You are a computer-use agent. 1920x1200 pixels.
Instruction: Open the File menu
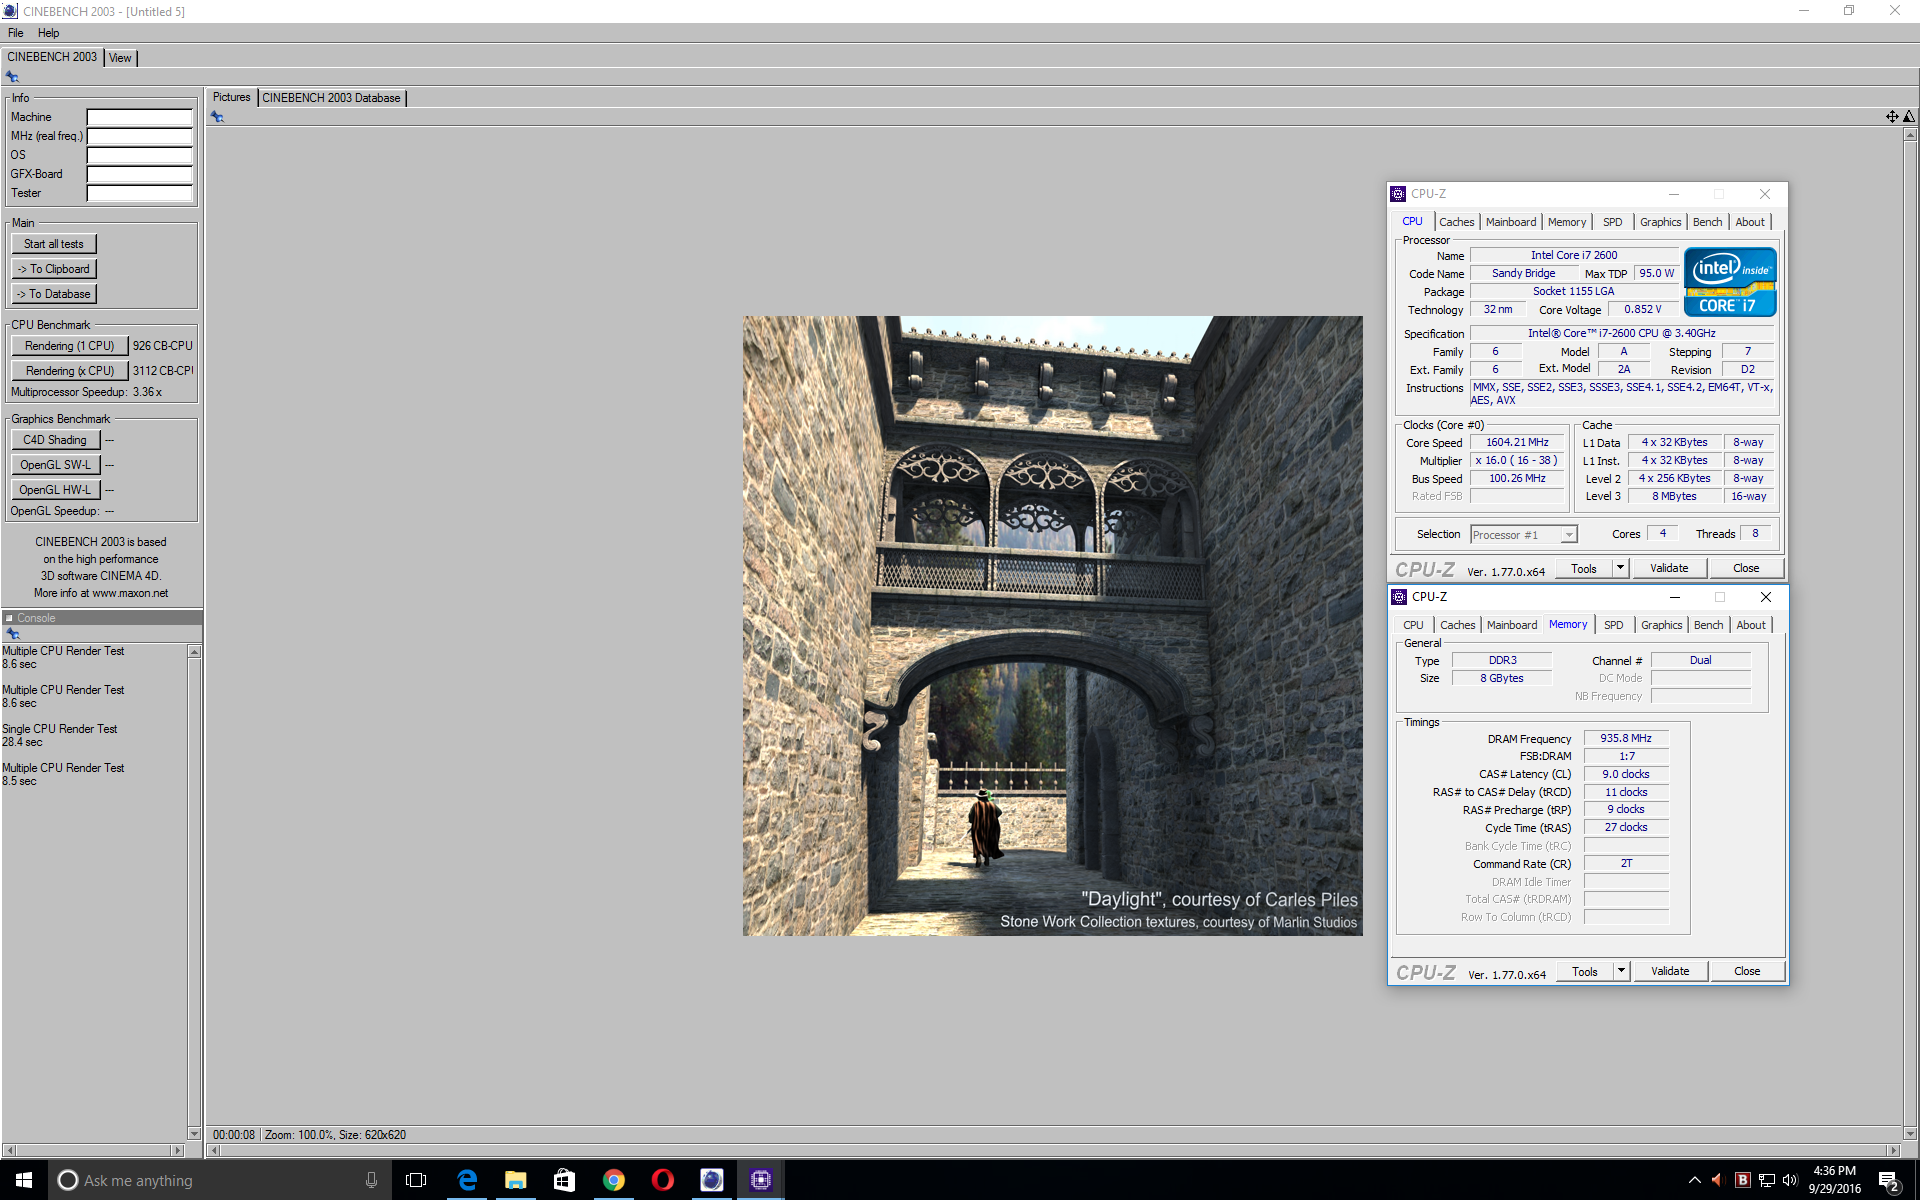tap(16, 33)
